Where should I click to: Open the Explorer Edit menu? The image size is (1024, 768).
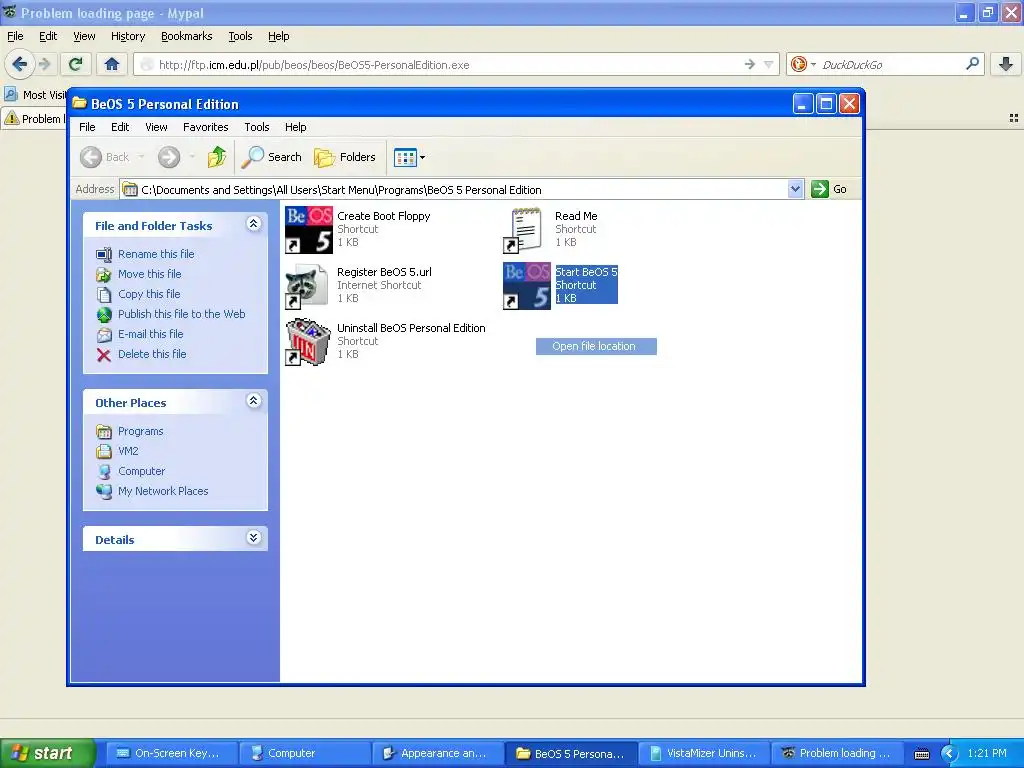(120, 127)
